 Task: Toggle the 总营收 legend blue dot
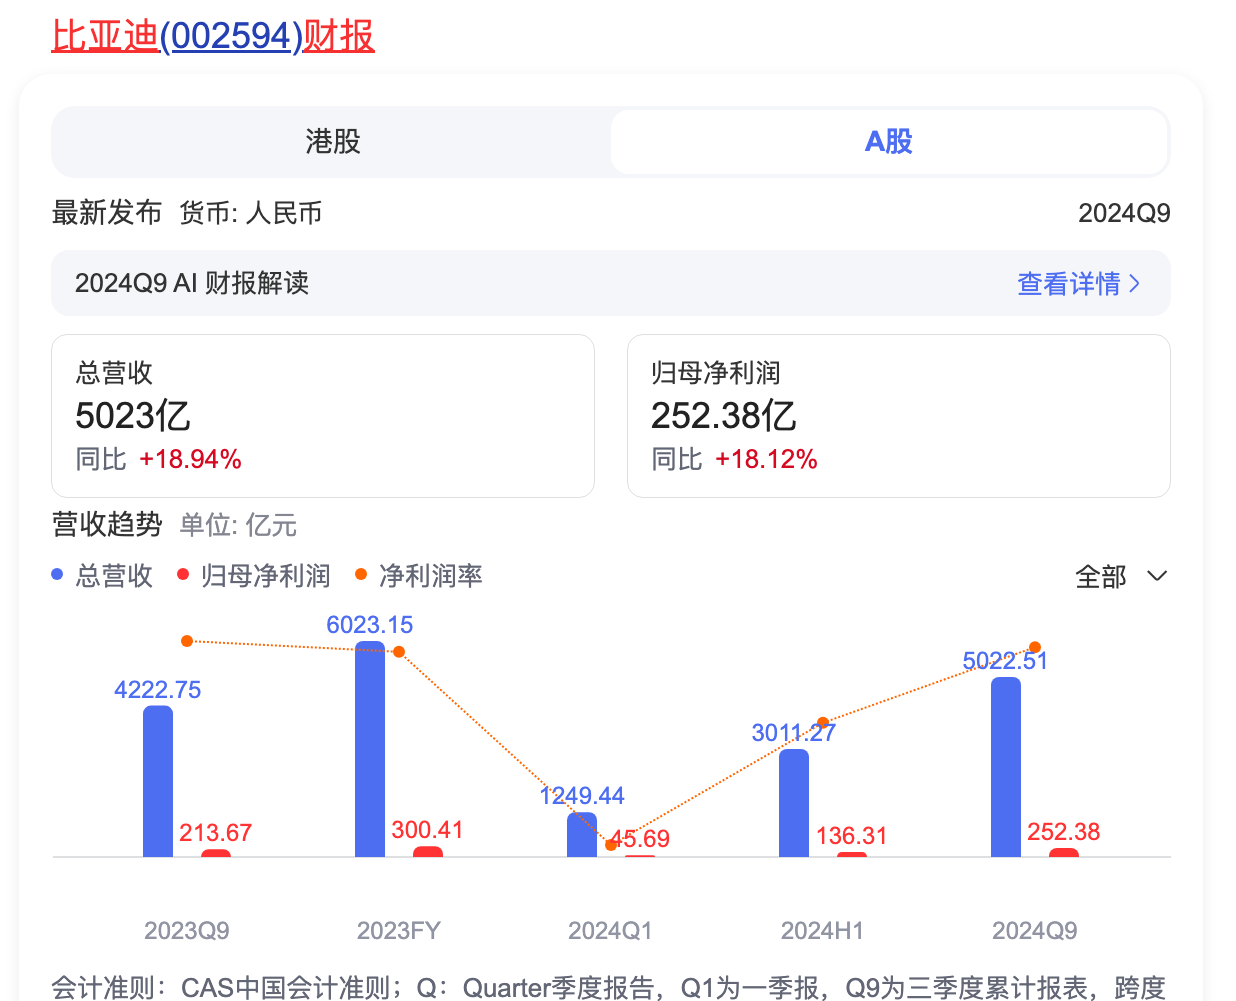(57, 575)
